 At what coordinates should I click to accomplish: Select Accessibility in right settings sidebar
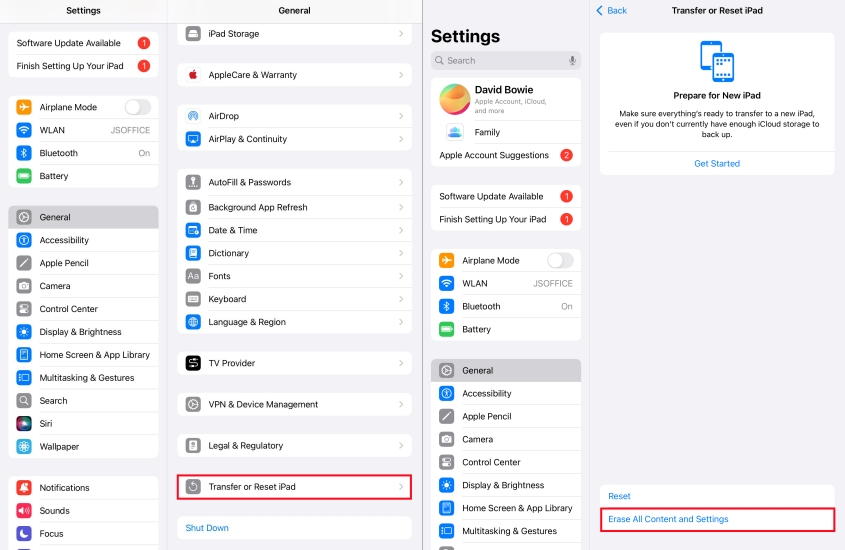click(506, 393)
